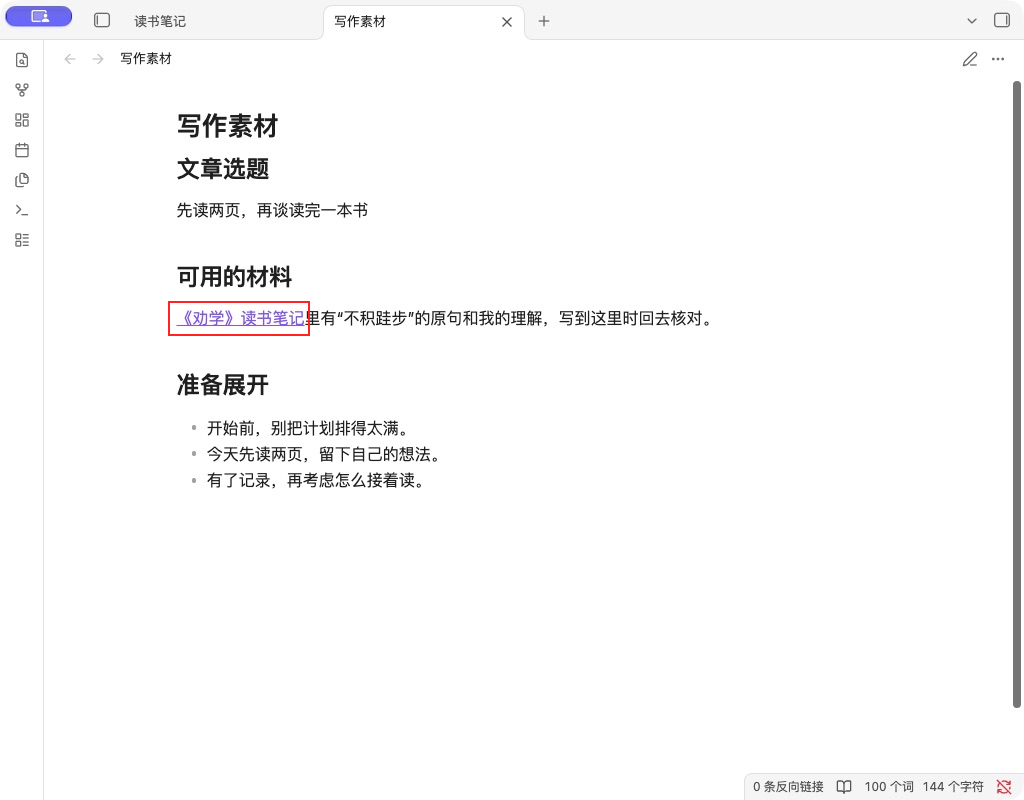This screenshot has width=1024, height=800.
Task: Click the red sync status icon
Action: [x=1004, y=787]
